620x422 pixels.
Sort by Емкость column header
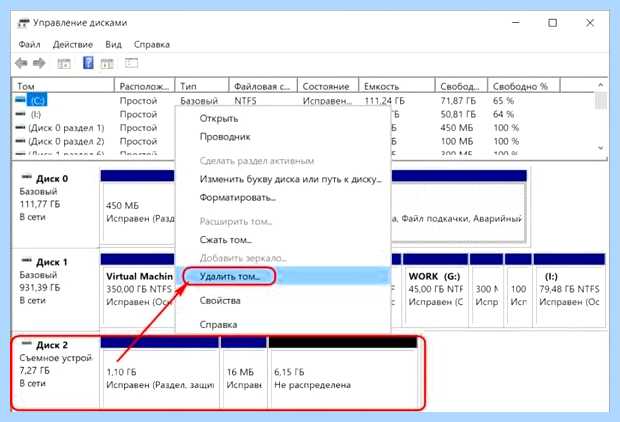click(397, 86)
